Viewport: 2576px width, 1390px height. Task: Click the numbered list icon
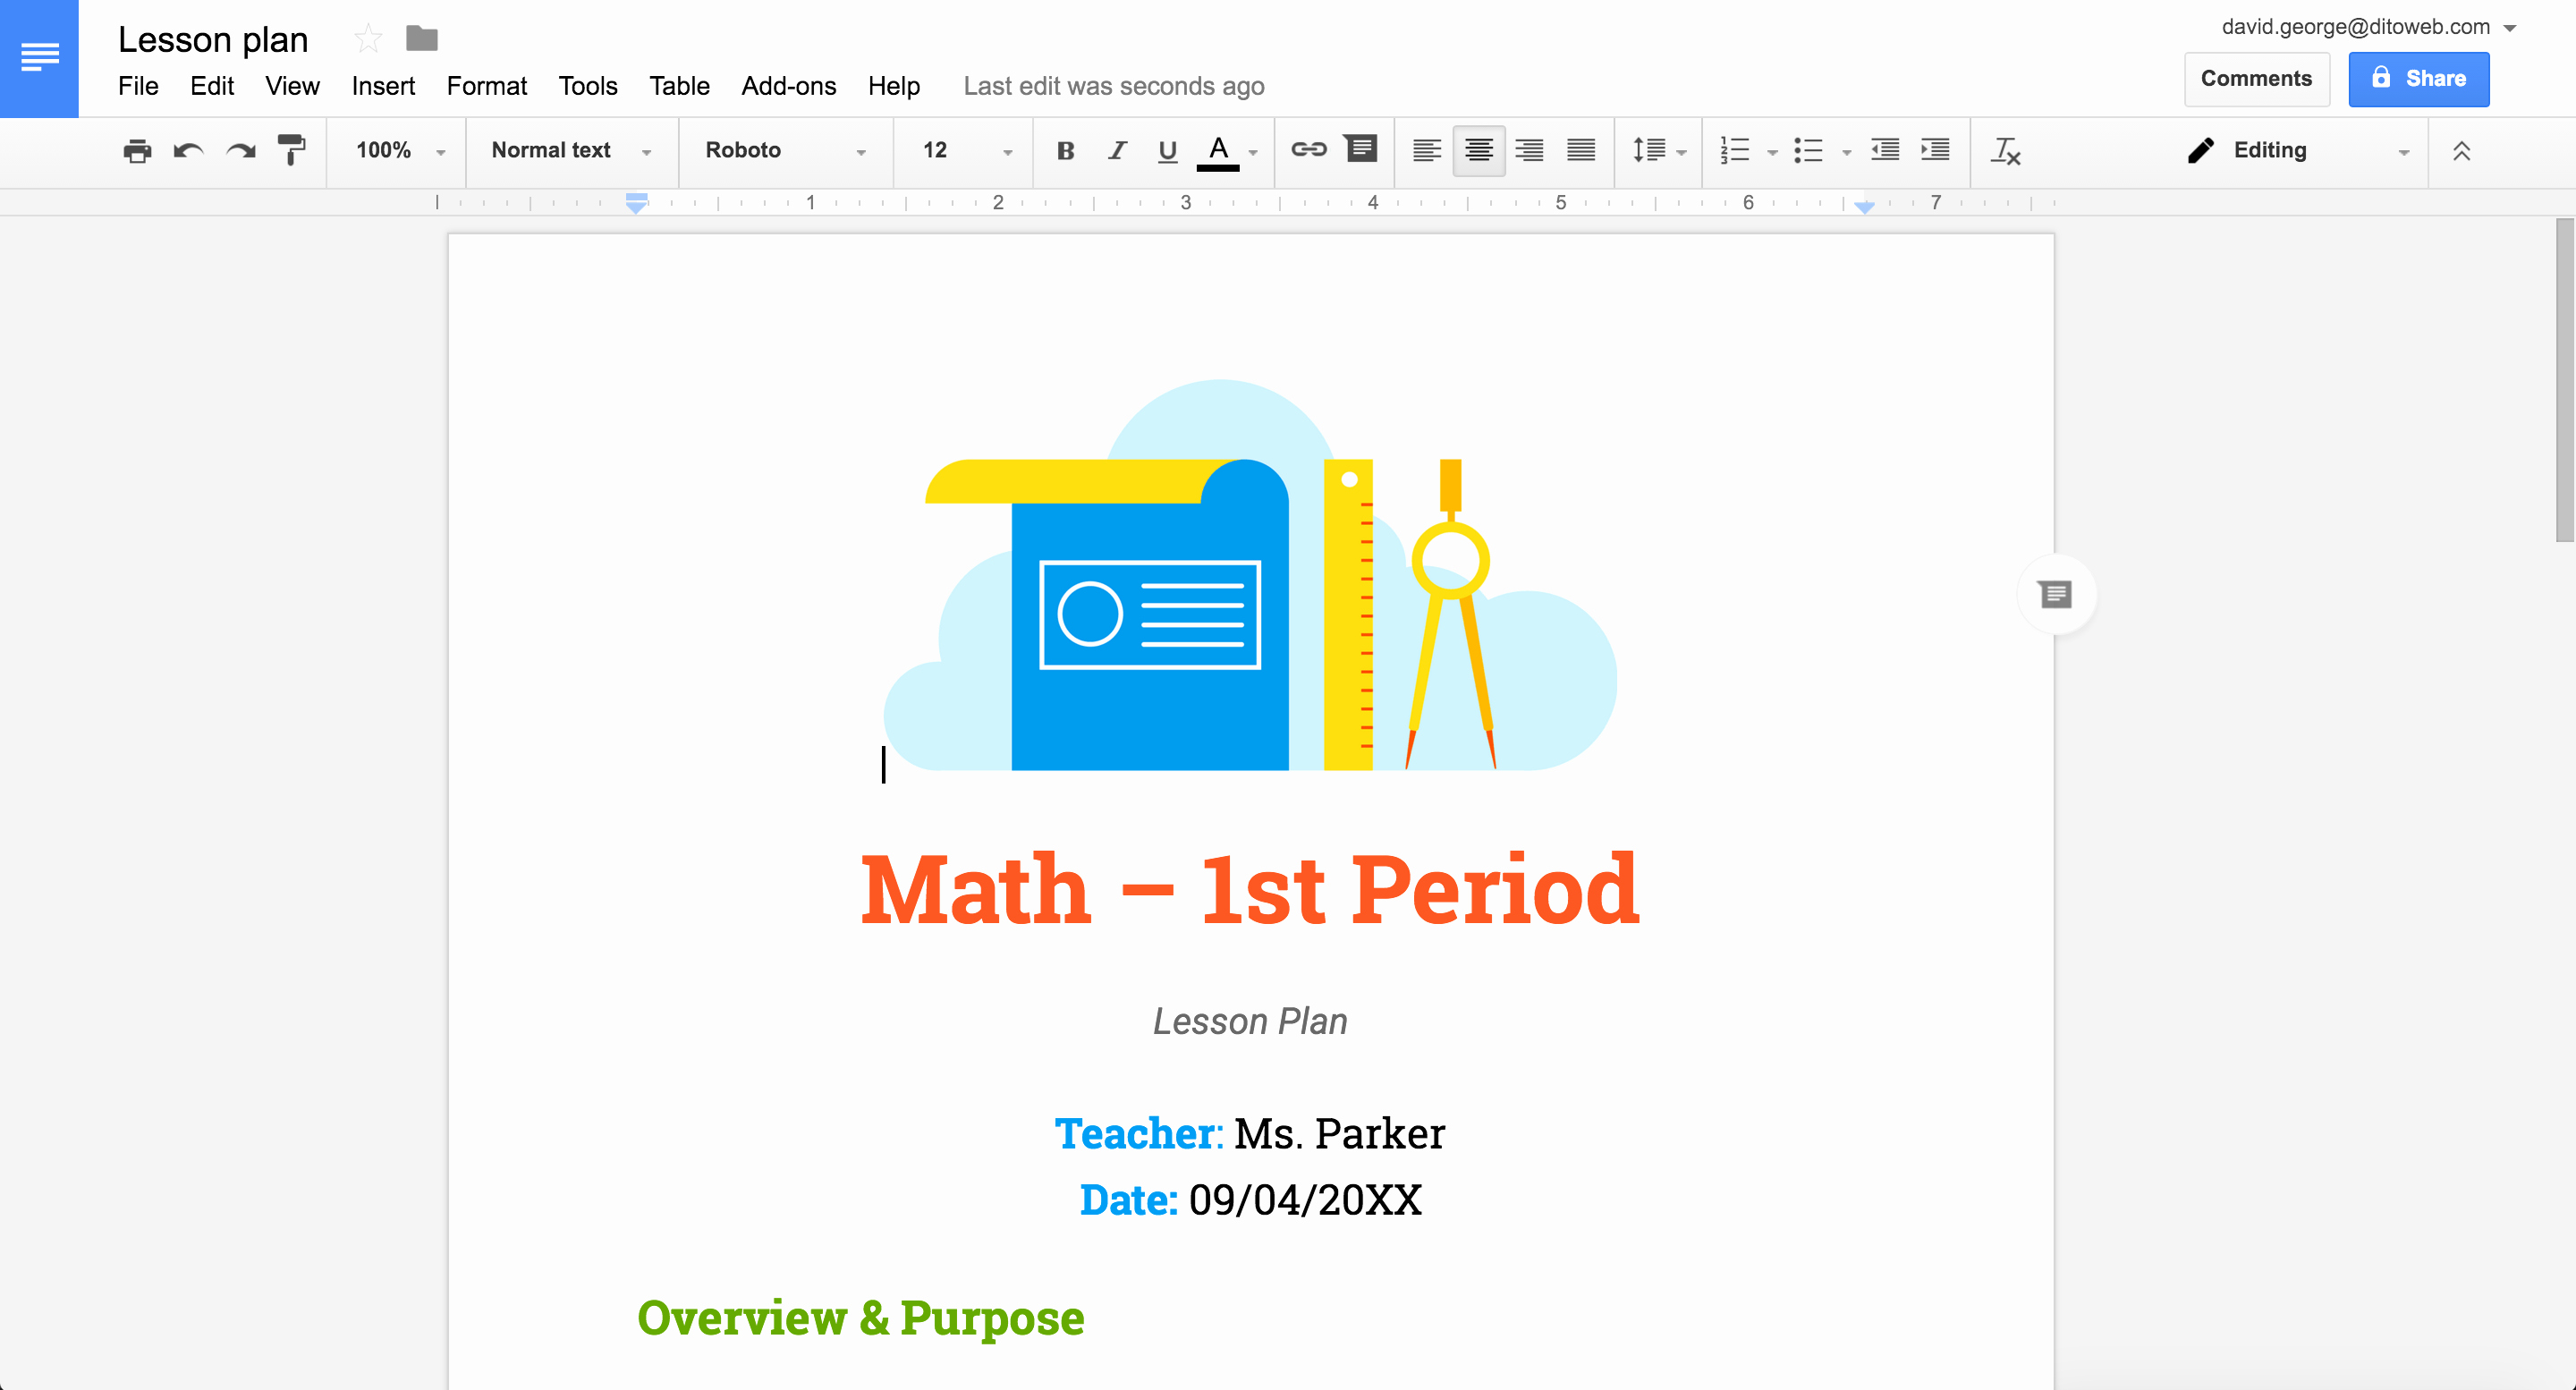click(1733, 150)
